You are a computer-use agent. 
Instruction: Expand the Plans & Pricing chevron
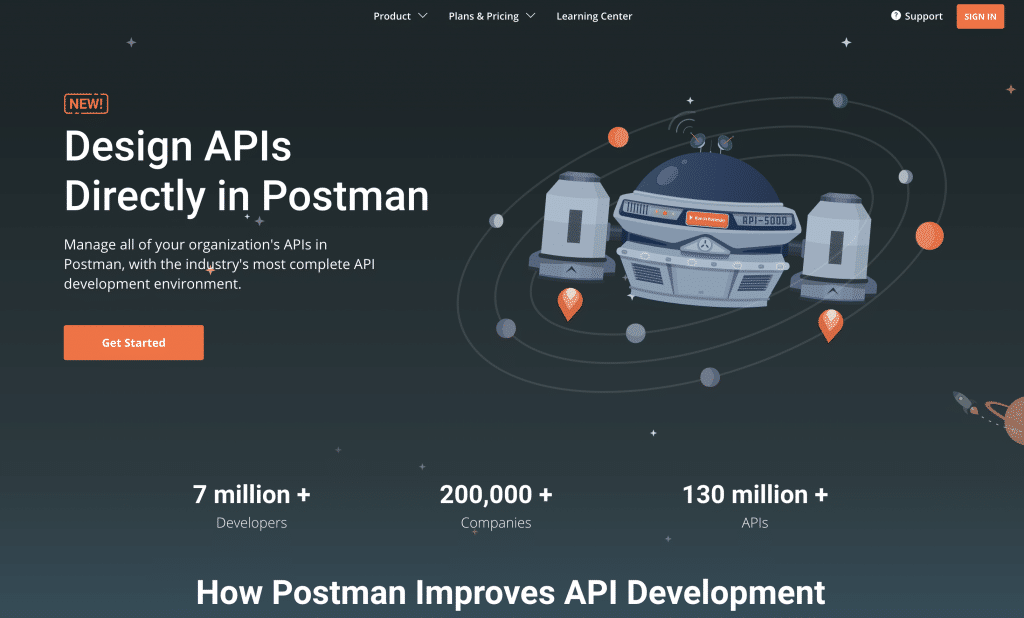tap(530, 16)
